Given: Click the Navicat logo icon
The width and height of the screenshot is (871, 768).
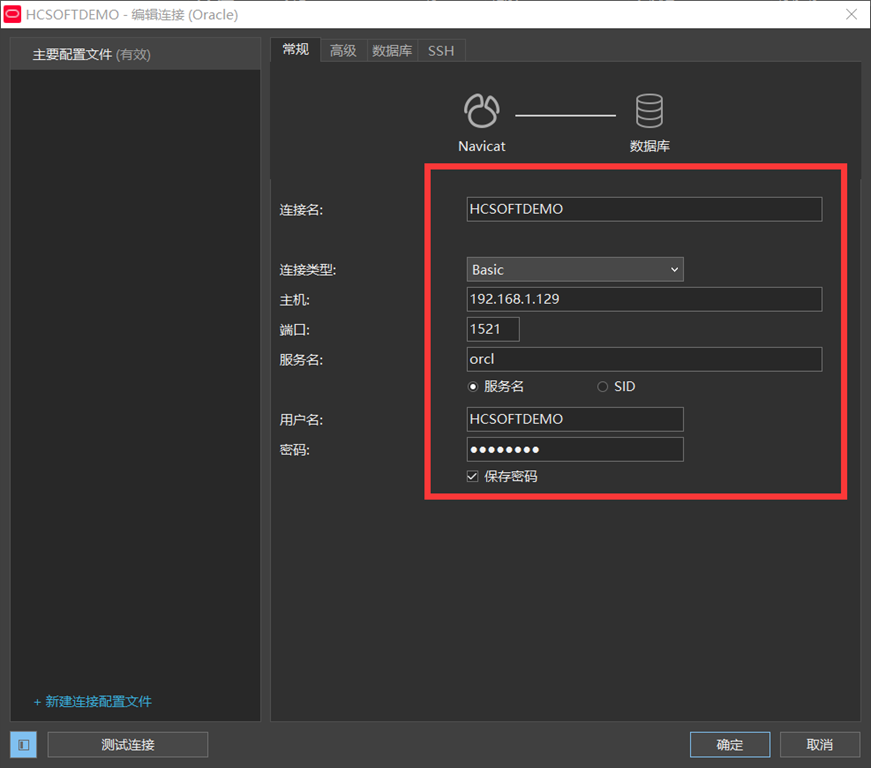Looking at the screenshot, I should [482, 111].
